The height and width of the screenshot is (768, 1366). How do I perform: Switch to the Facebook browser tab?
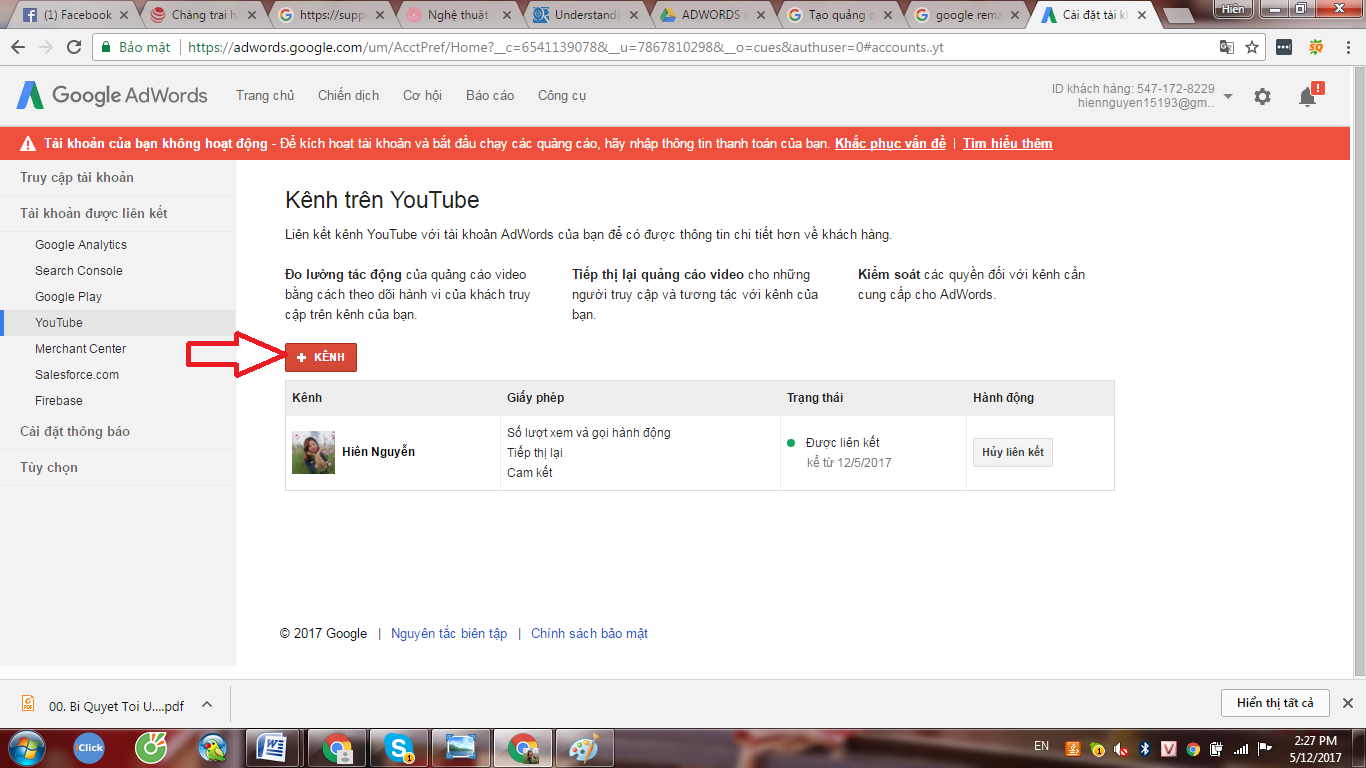70,15
